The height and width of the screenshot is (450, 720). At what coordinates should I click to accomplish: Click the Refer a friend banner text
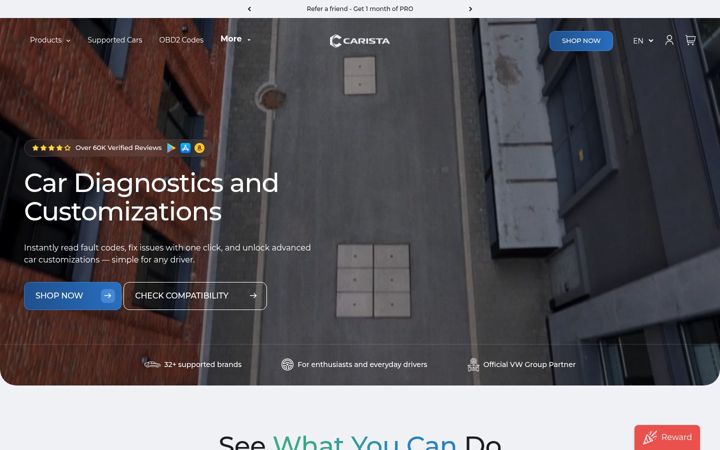(360, 9)
